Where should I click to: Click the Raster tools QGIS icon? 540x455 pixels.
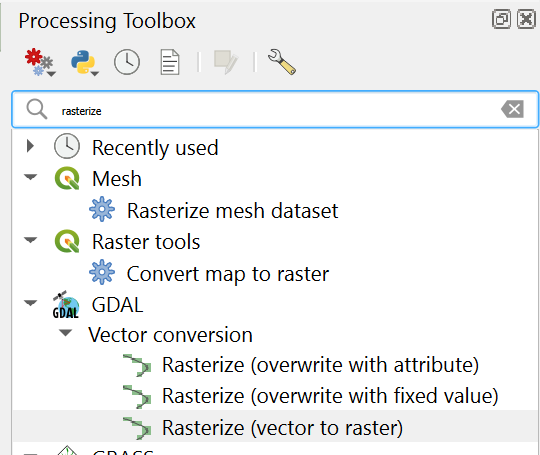(67, 241)
